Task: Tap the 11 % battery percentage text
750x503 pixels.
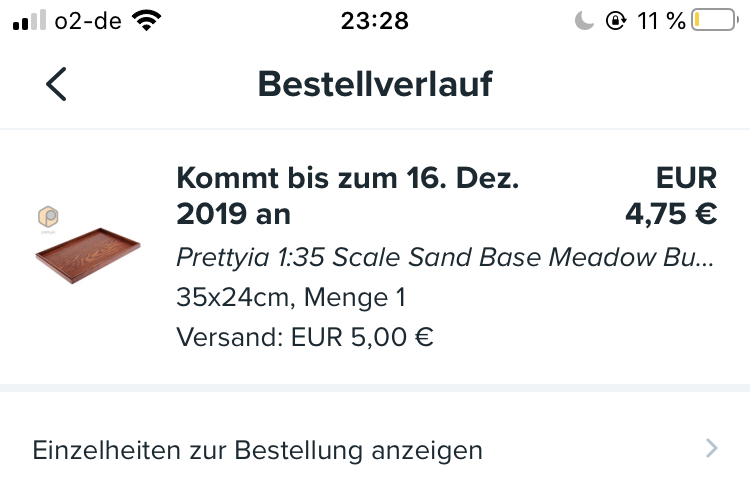Action: (660, 21)
